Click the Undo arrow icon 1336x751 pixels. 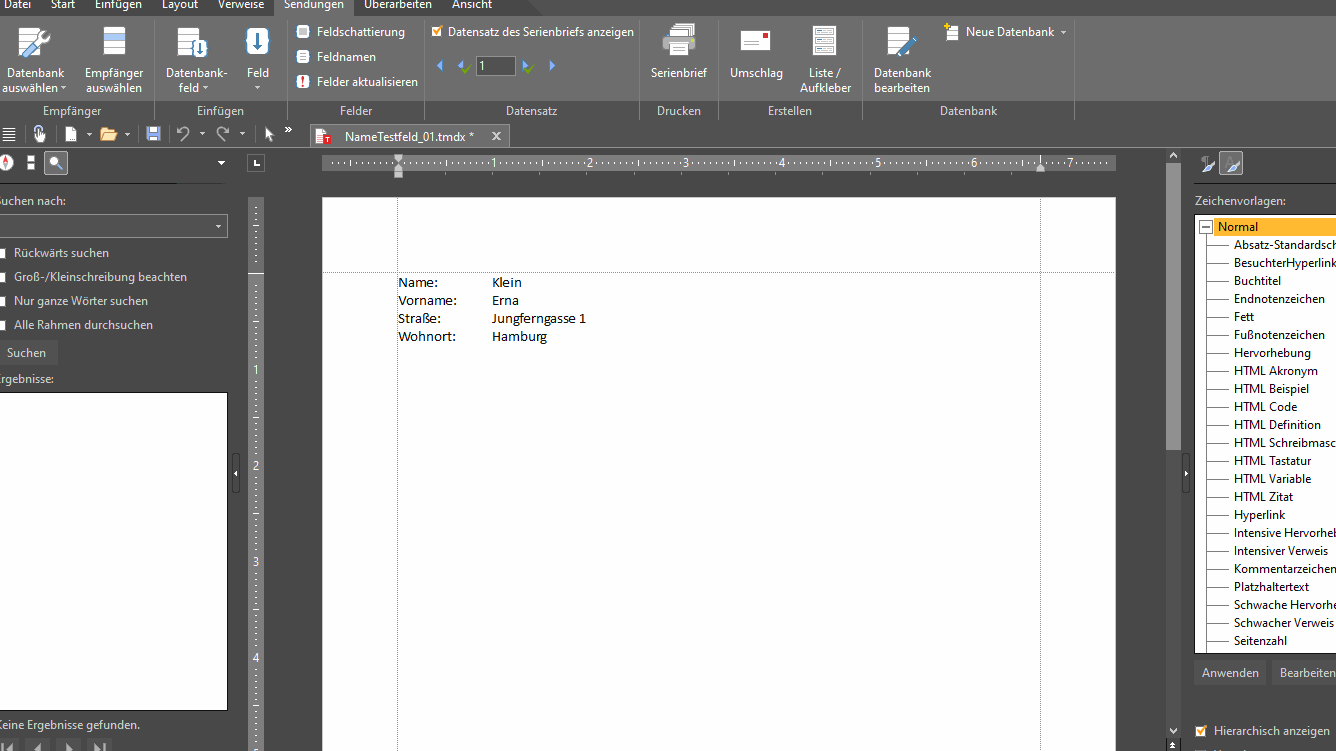[x=183, y=134]
